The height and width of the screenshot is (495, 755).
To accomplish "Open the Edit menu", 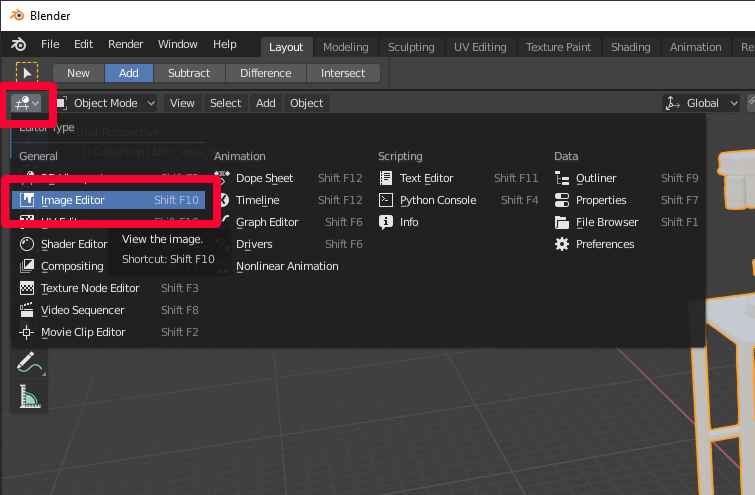I will [83, 44].
